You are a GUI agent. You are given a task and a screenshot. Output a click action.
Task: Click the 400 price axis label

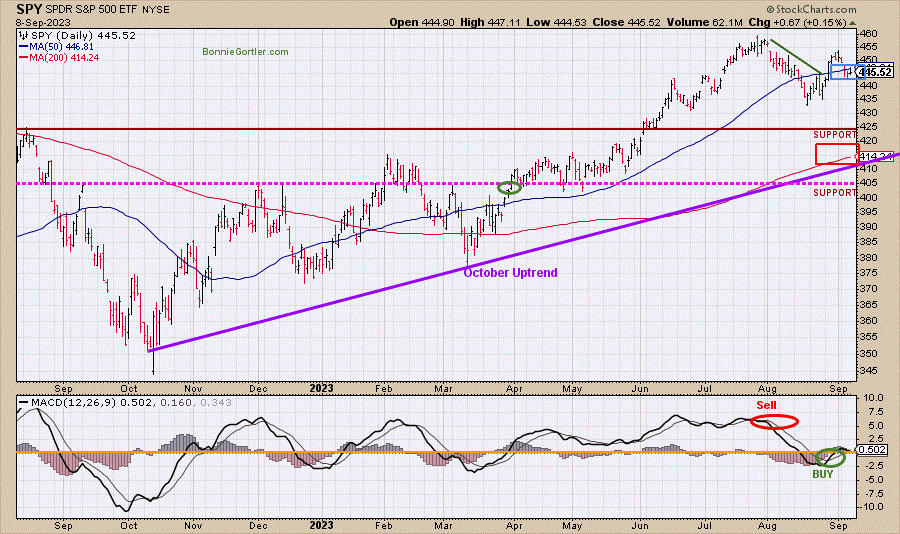pyautogui.click(x=869, y=198)
